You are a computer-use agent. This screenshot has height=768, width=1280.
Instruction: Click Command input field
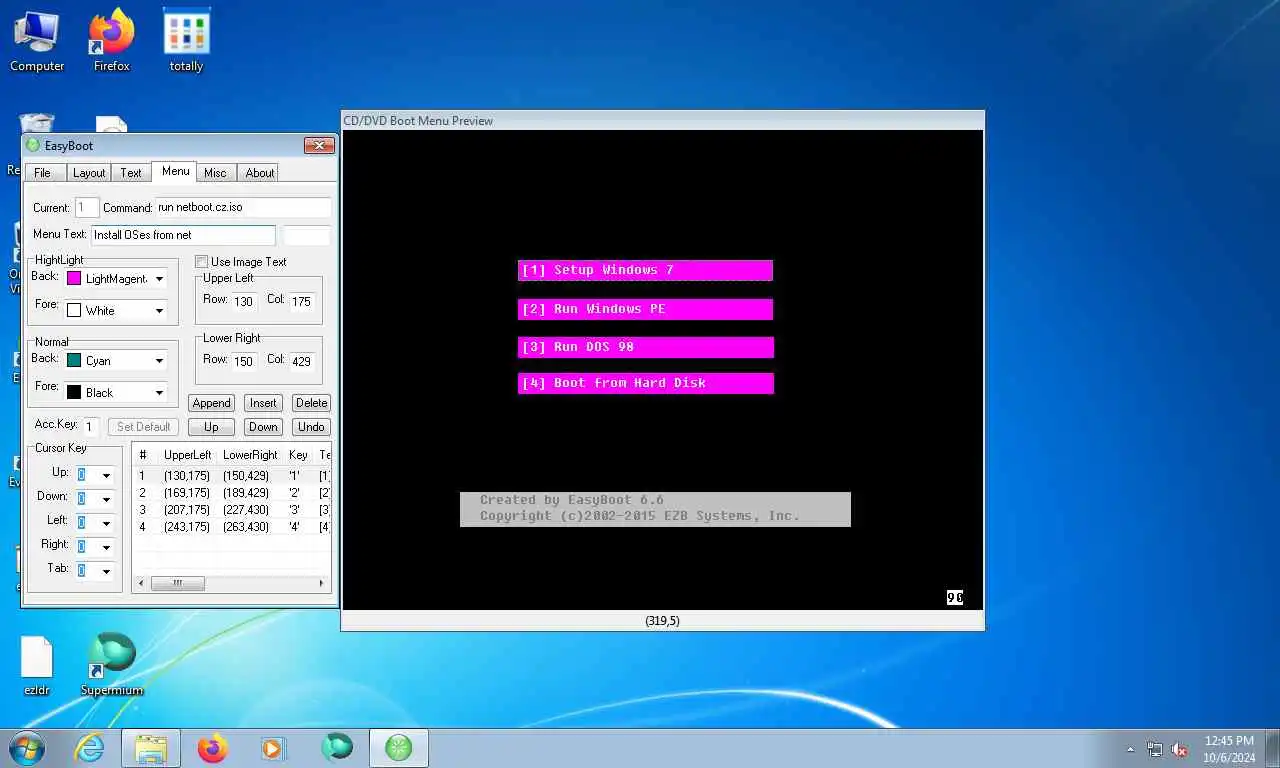[243, 208]
